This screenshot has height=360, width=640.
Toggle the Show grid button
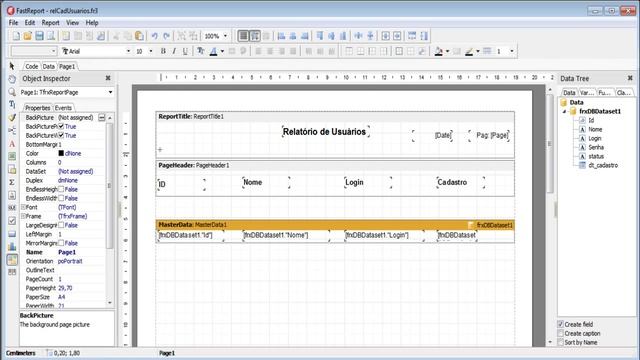point(244,36)
